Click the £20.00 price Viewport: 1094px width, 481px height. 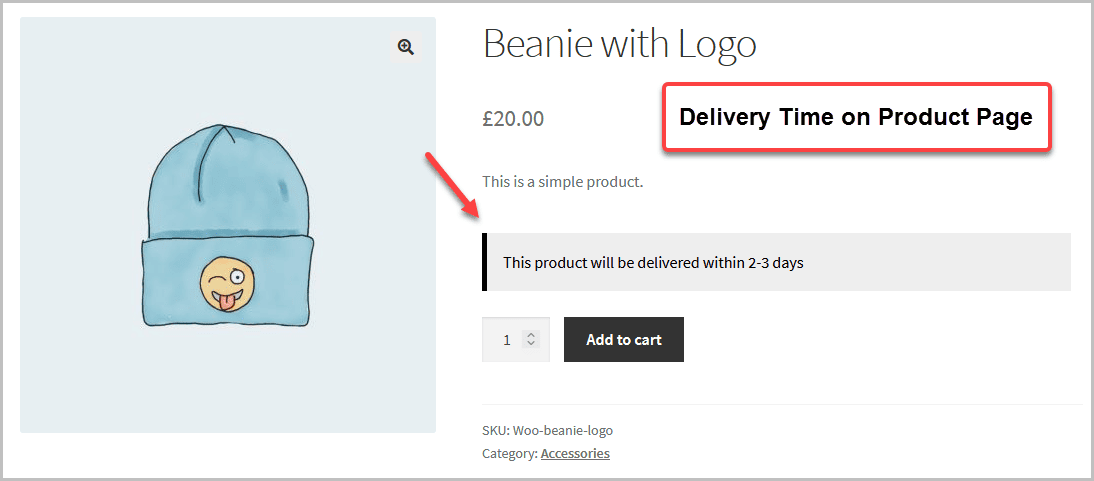513,119
